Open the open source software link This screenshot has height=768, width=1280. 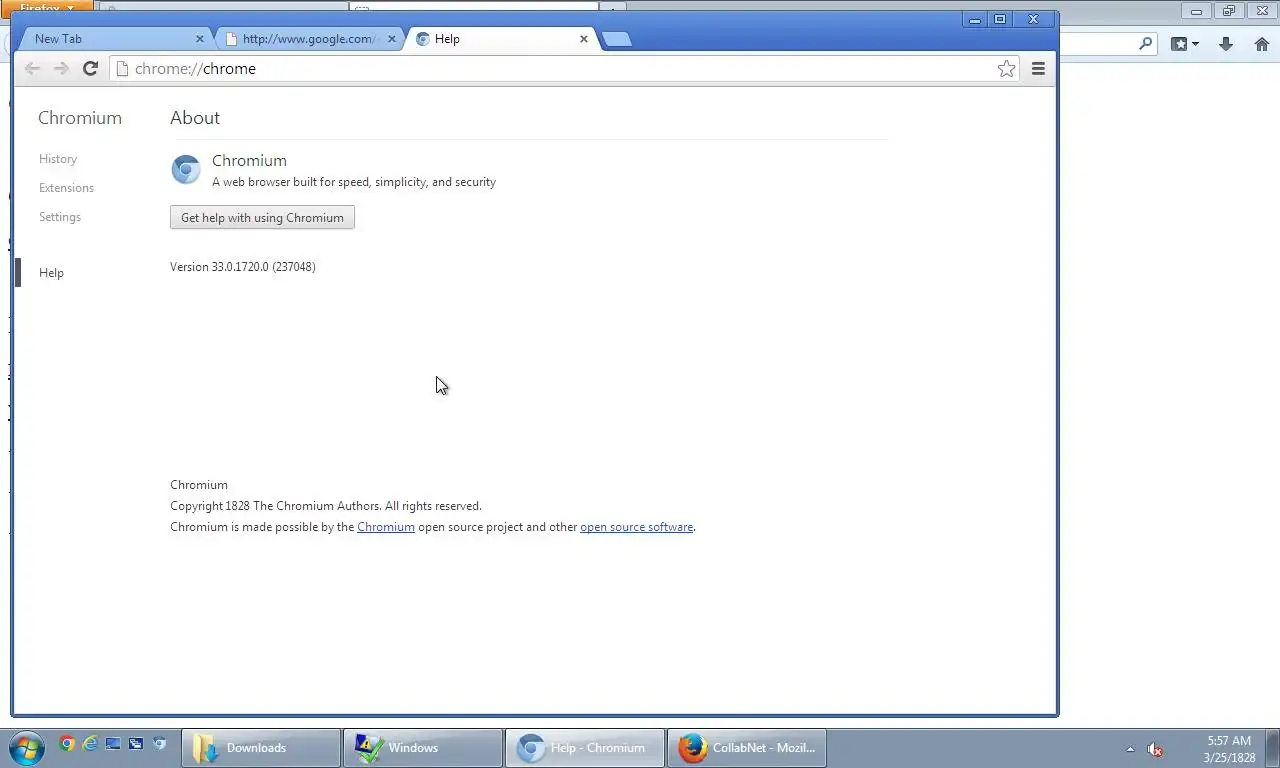(x=636, y=527)
